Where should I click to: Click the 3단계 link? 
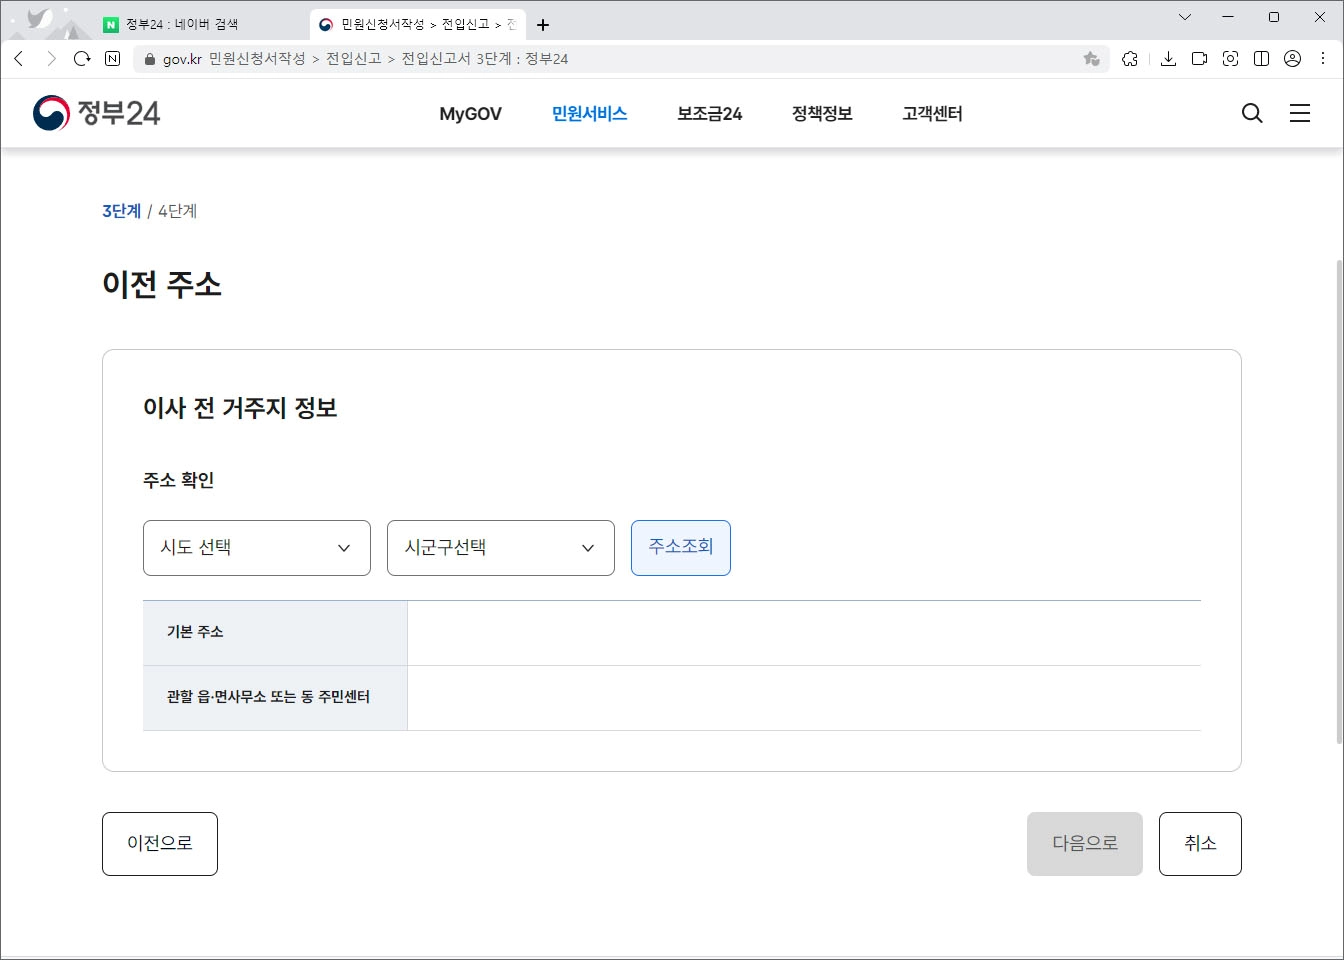(120, 211)
